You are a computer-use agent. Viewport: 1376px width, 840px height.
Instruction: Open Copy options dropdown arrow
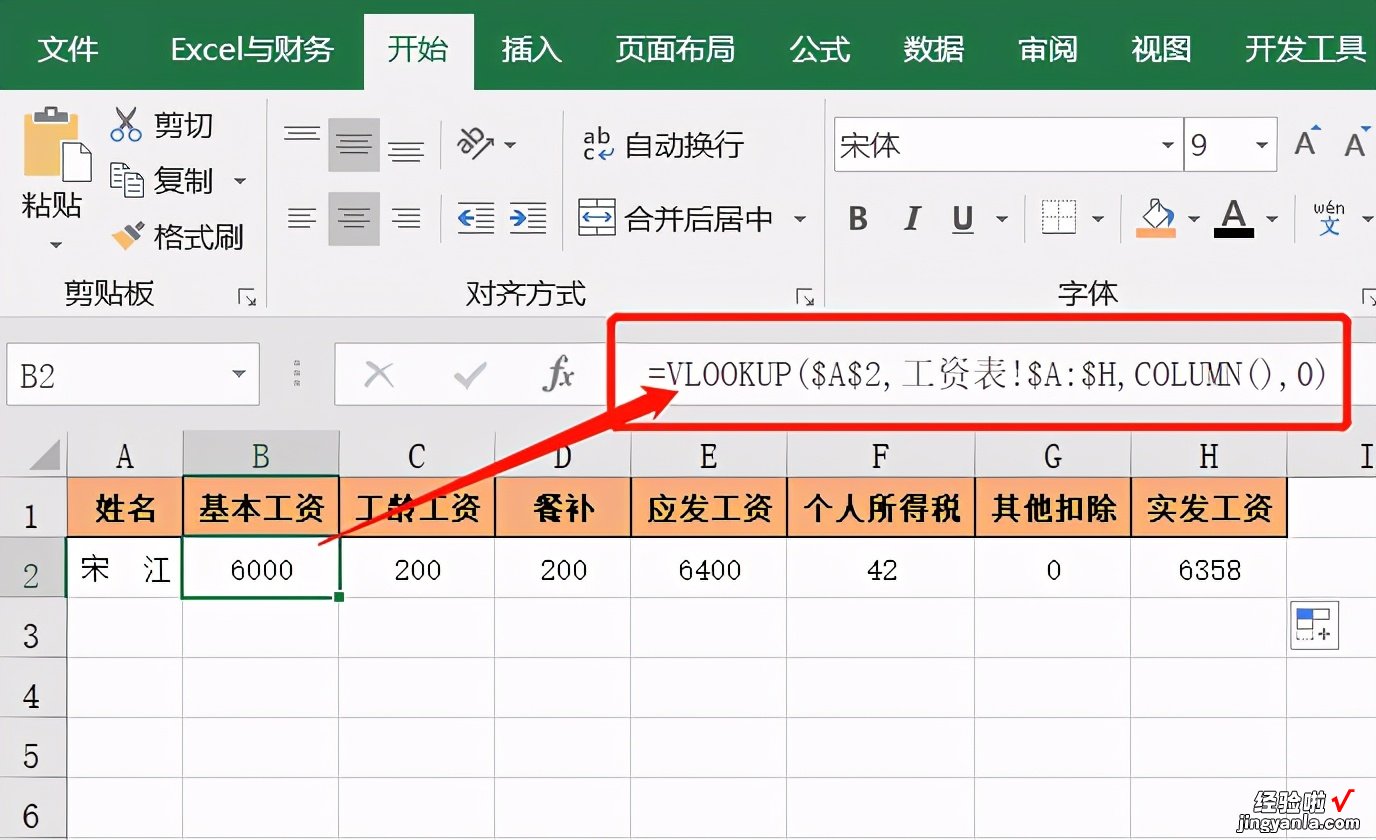(x=240, y=181)
